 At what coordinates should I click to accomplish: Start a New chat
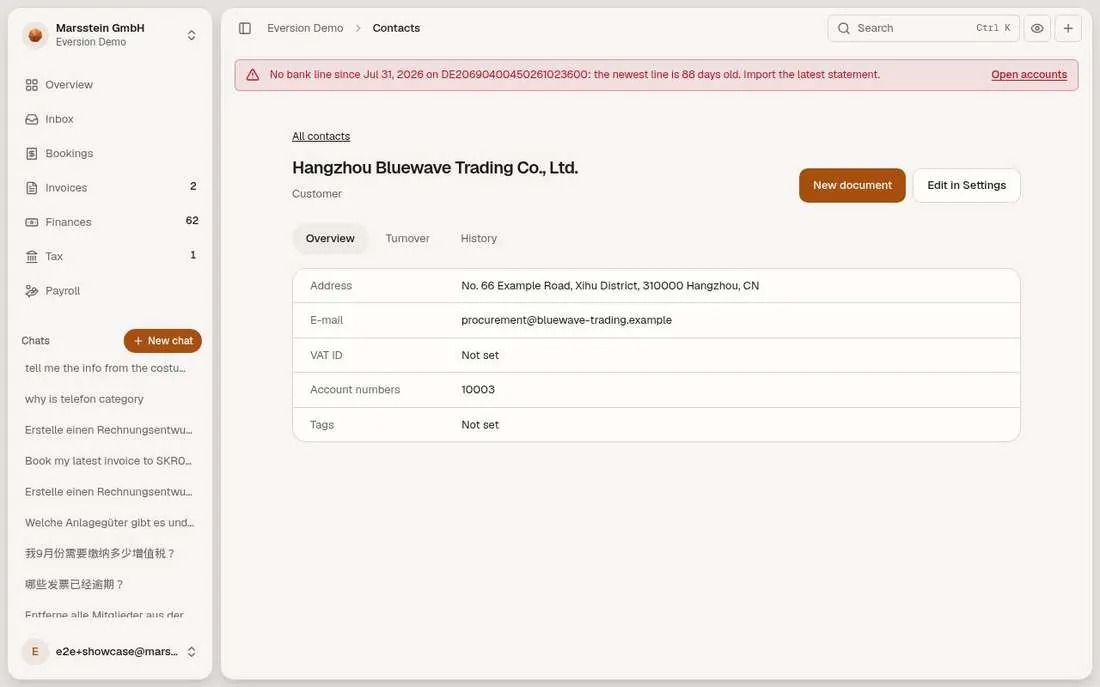coord(163,341)
